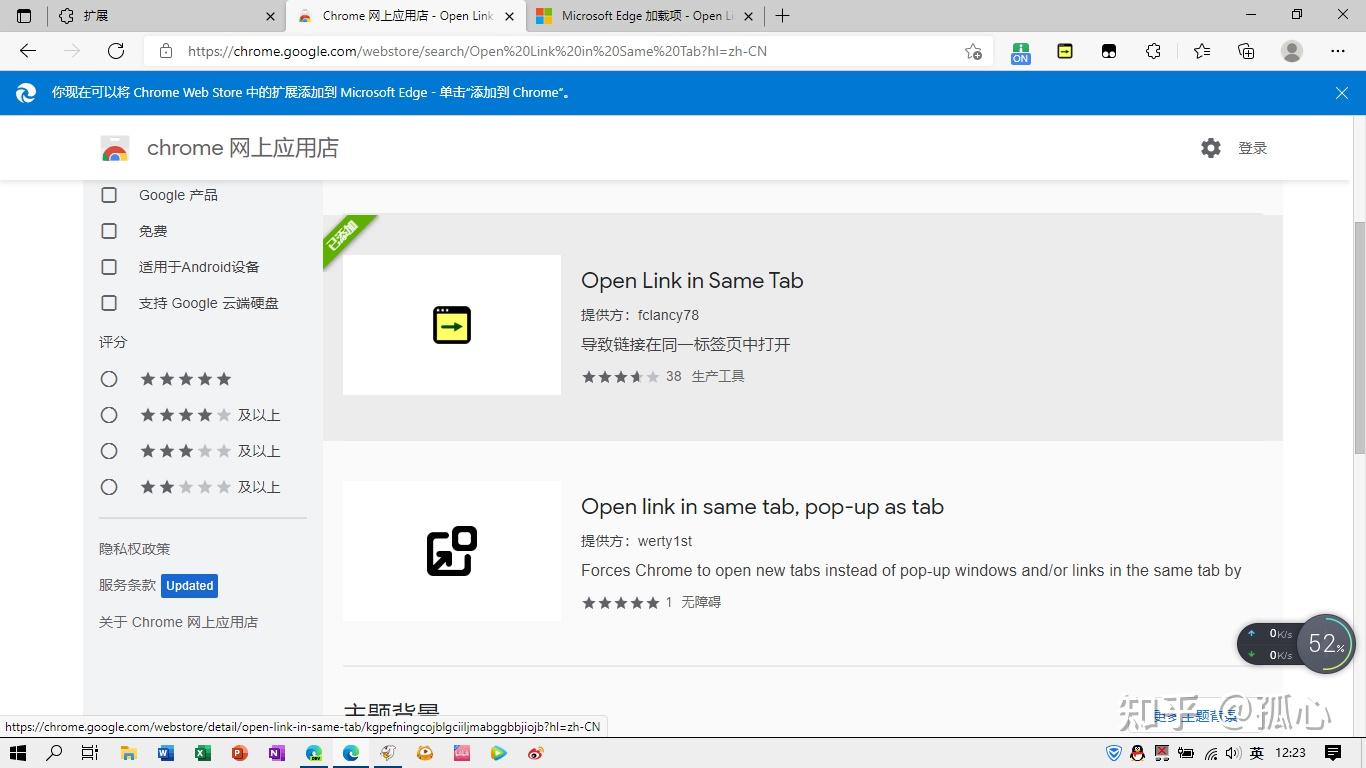Click the blue Updated badge
1366x768 pixels.
point(190,586)
